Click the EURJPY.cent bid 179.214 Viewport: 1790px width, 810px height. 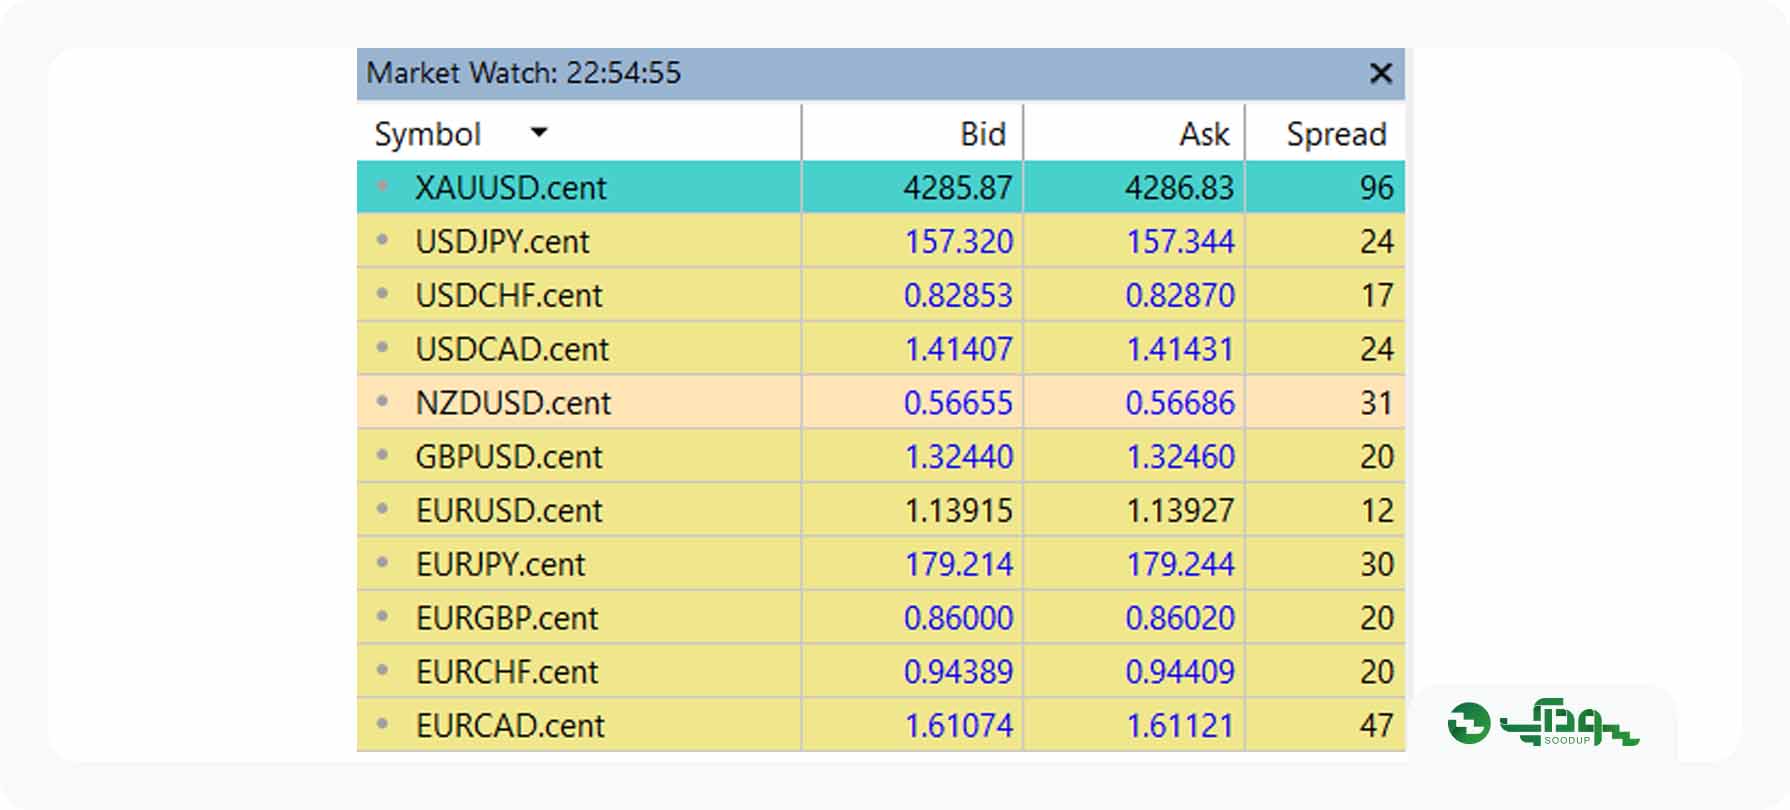click(x=959, y=565)
